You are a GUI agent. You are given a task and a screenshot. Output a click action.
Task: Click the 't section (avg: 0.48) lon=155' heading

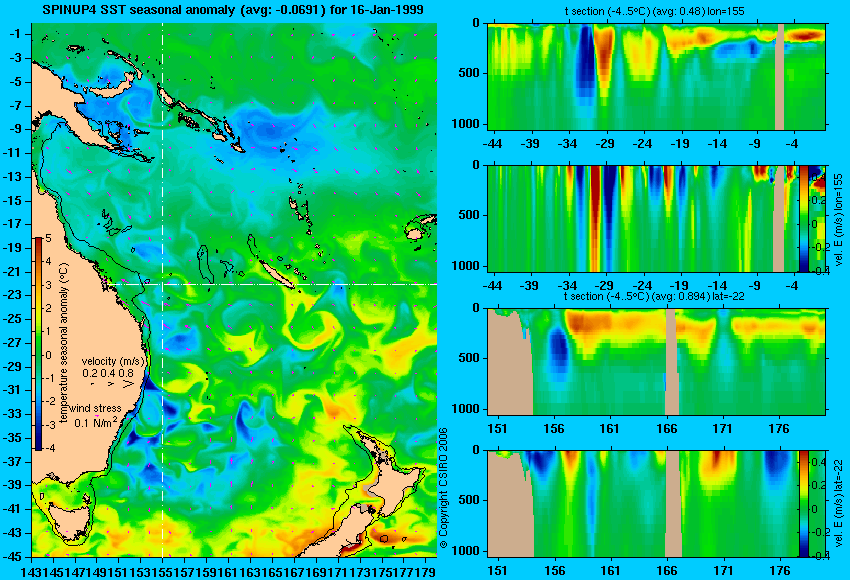654,11
